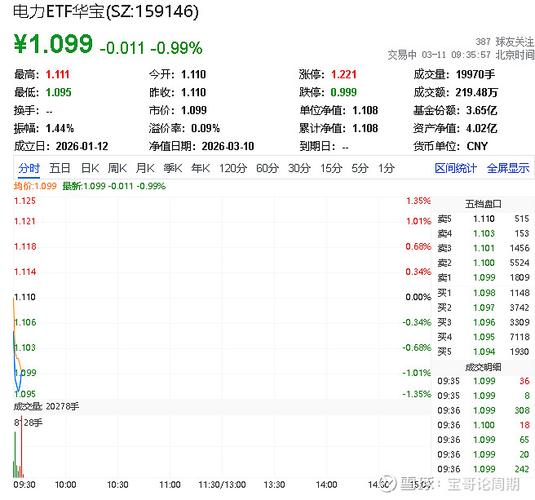Click the ¥1.099 current price

pyautogui.click(x=53, y=44)
